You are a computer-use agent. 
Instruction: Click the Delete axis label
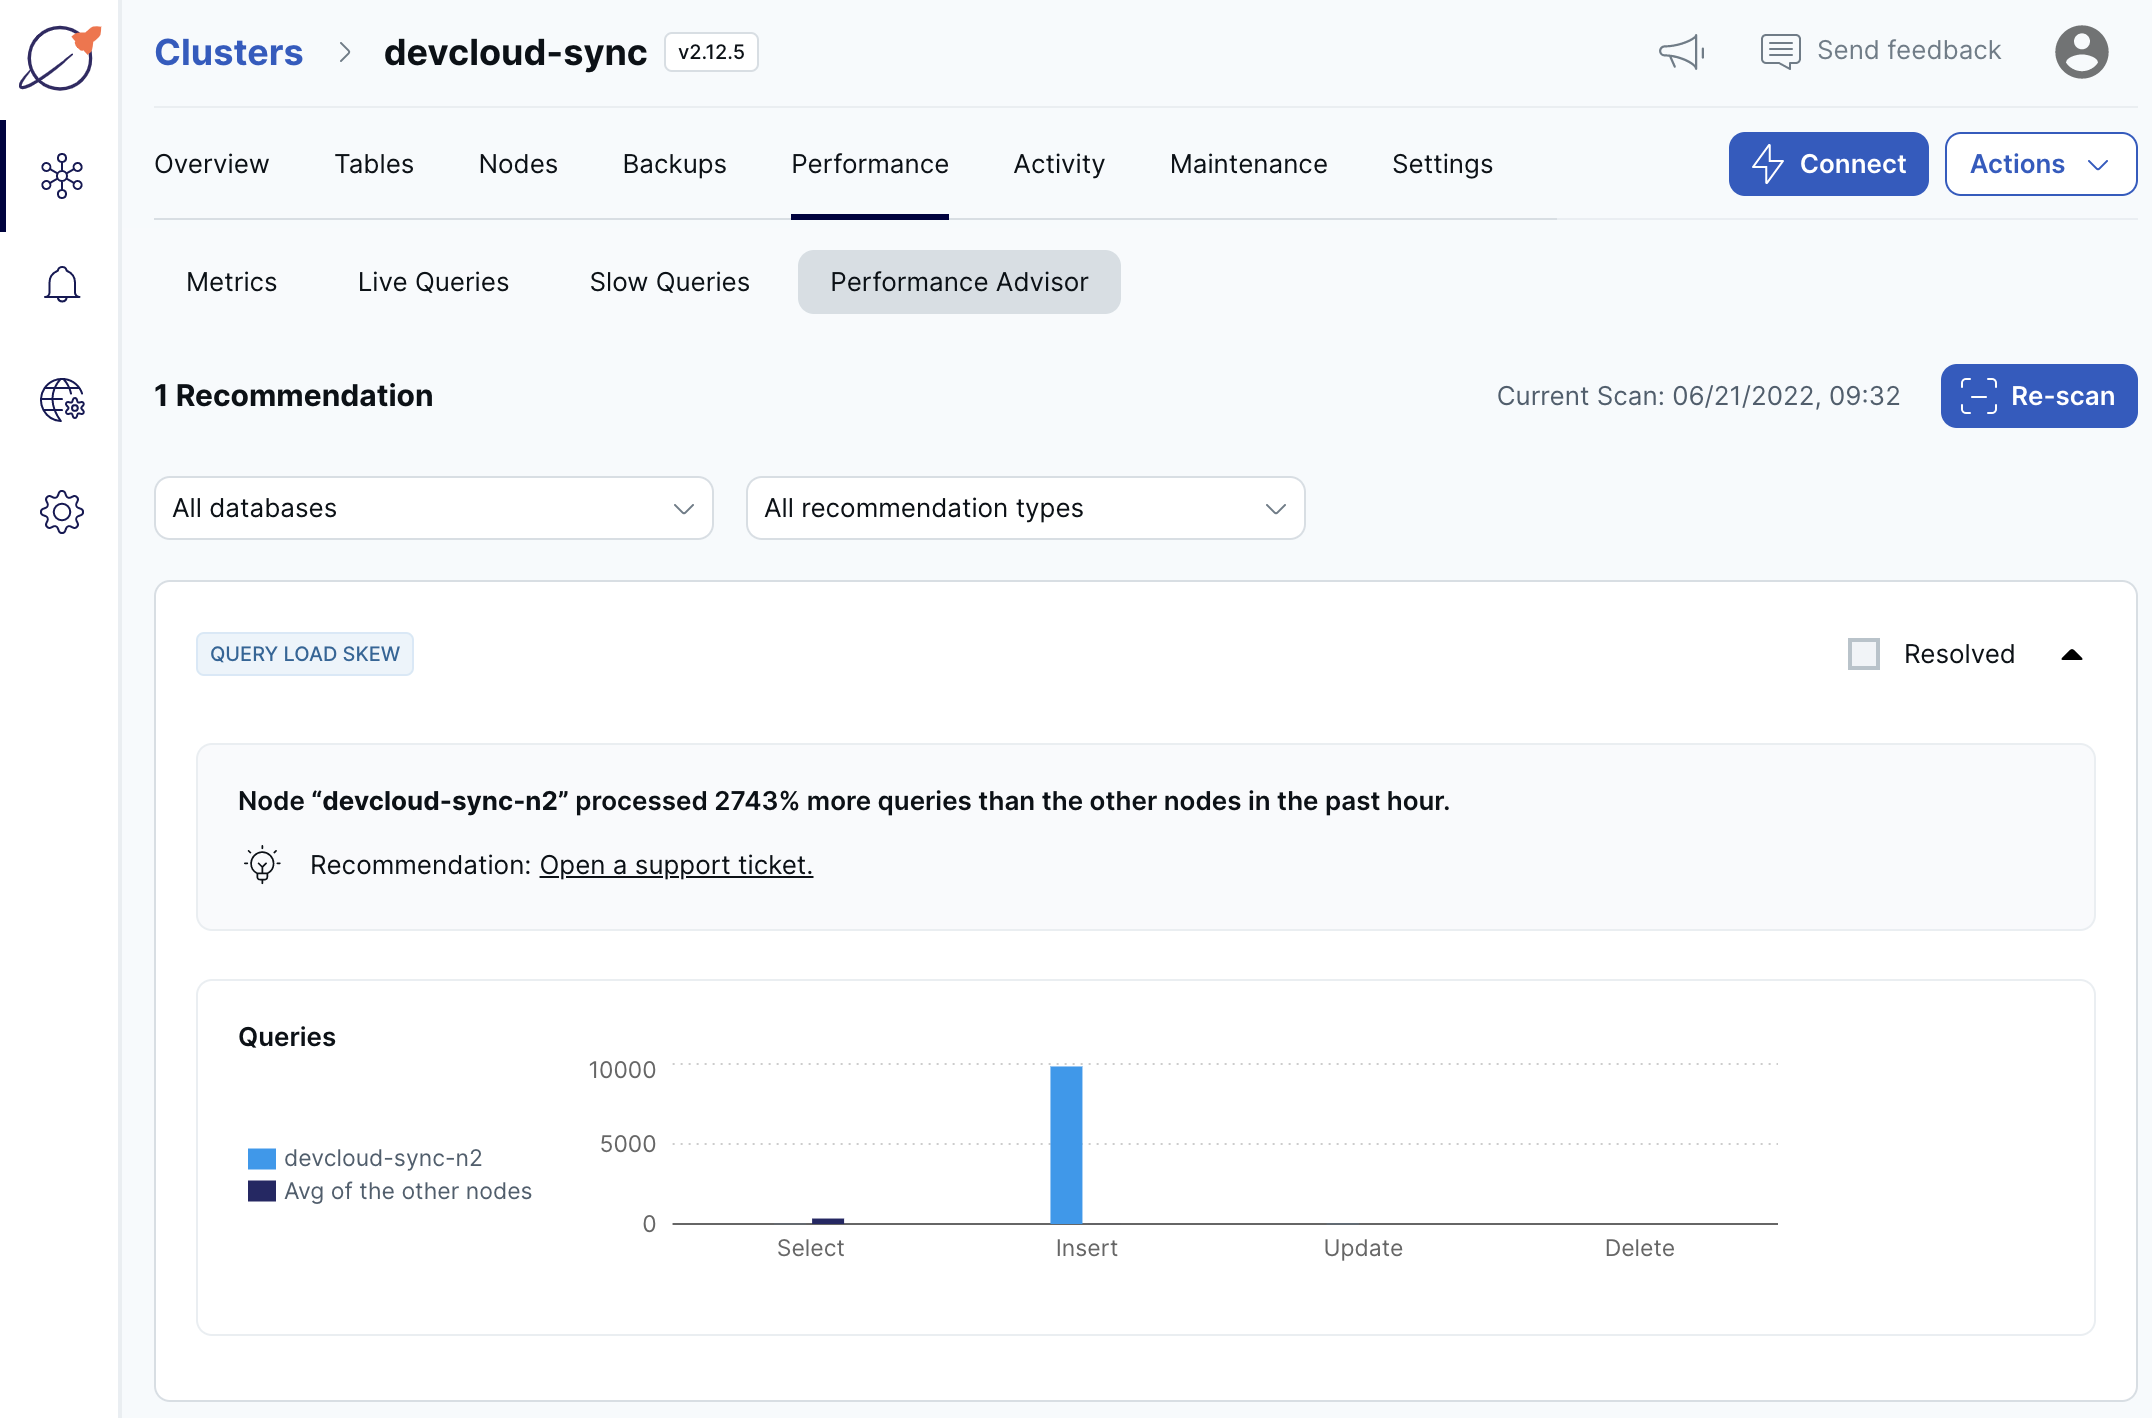click(1640, 1248)
